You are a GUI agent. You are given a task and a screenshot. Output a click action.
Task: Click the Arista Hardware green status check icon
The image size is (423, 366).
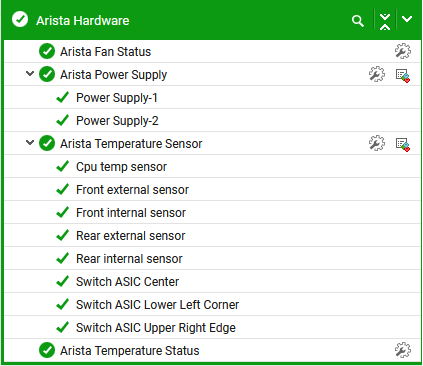point(20,19)
